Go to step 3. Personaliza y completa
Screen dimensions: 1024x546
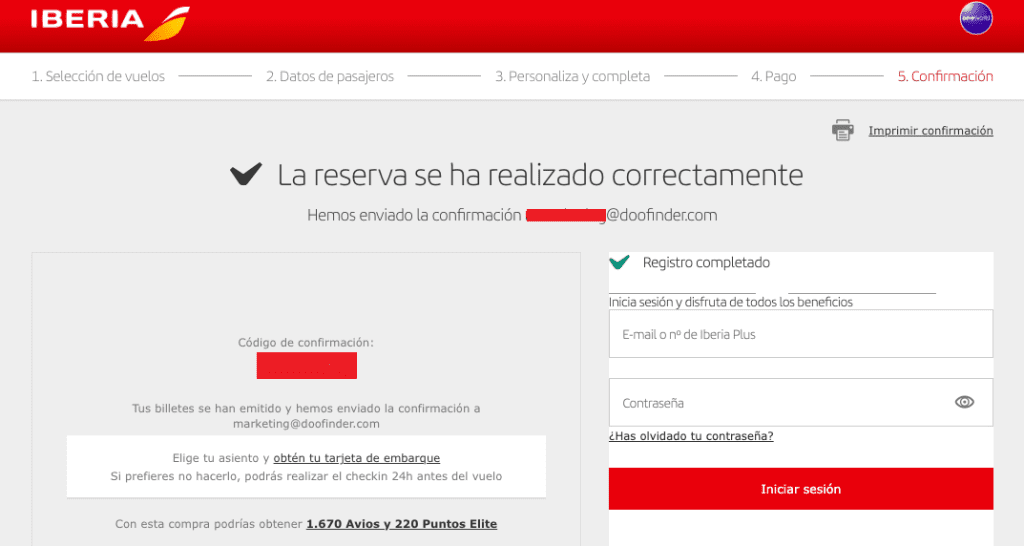(572, 76)
